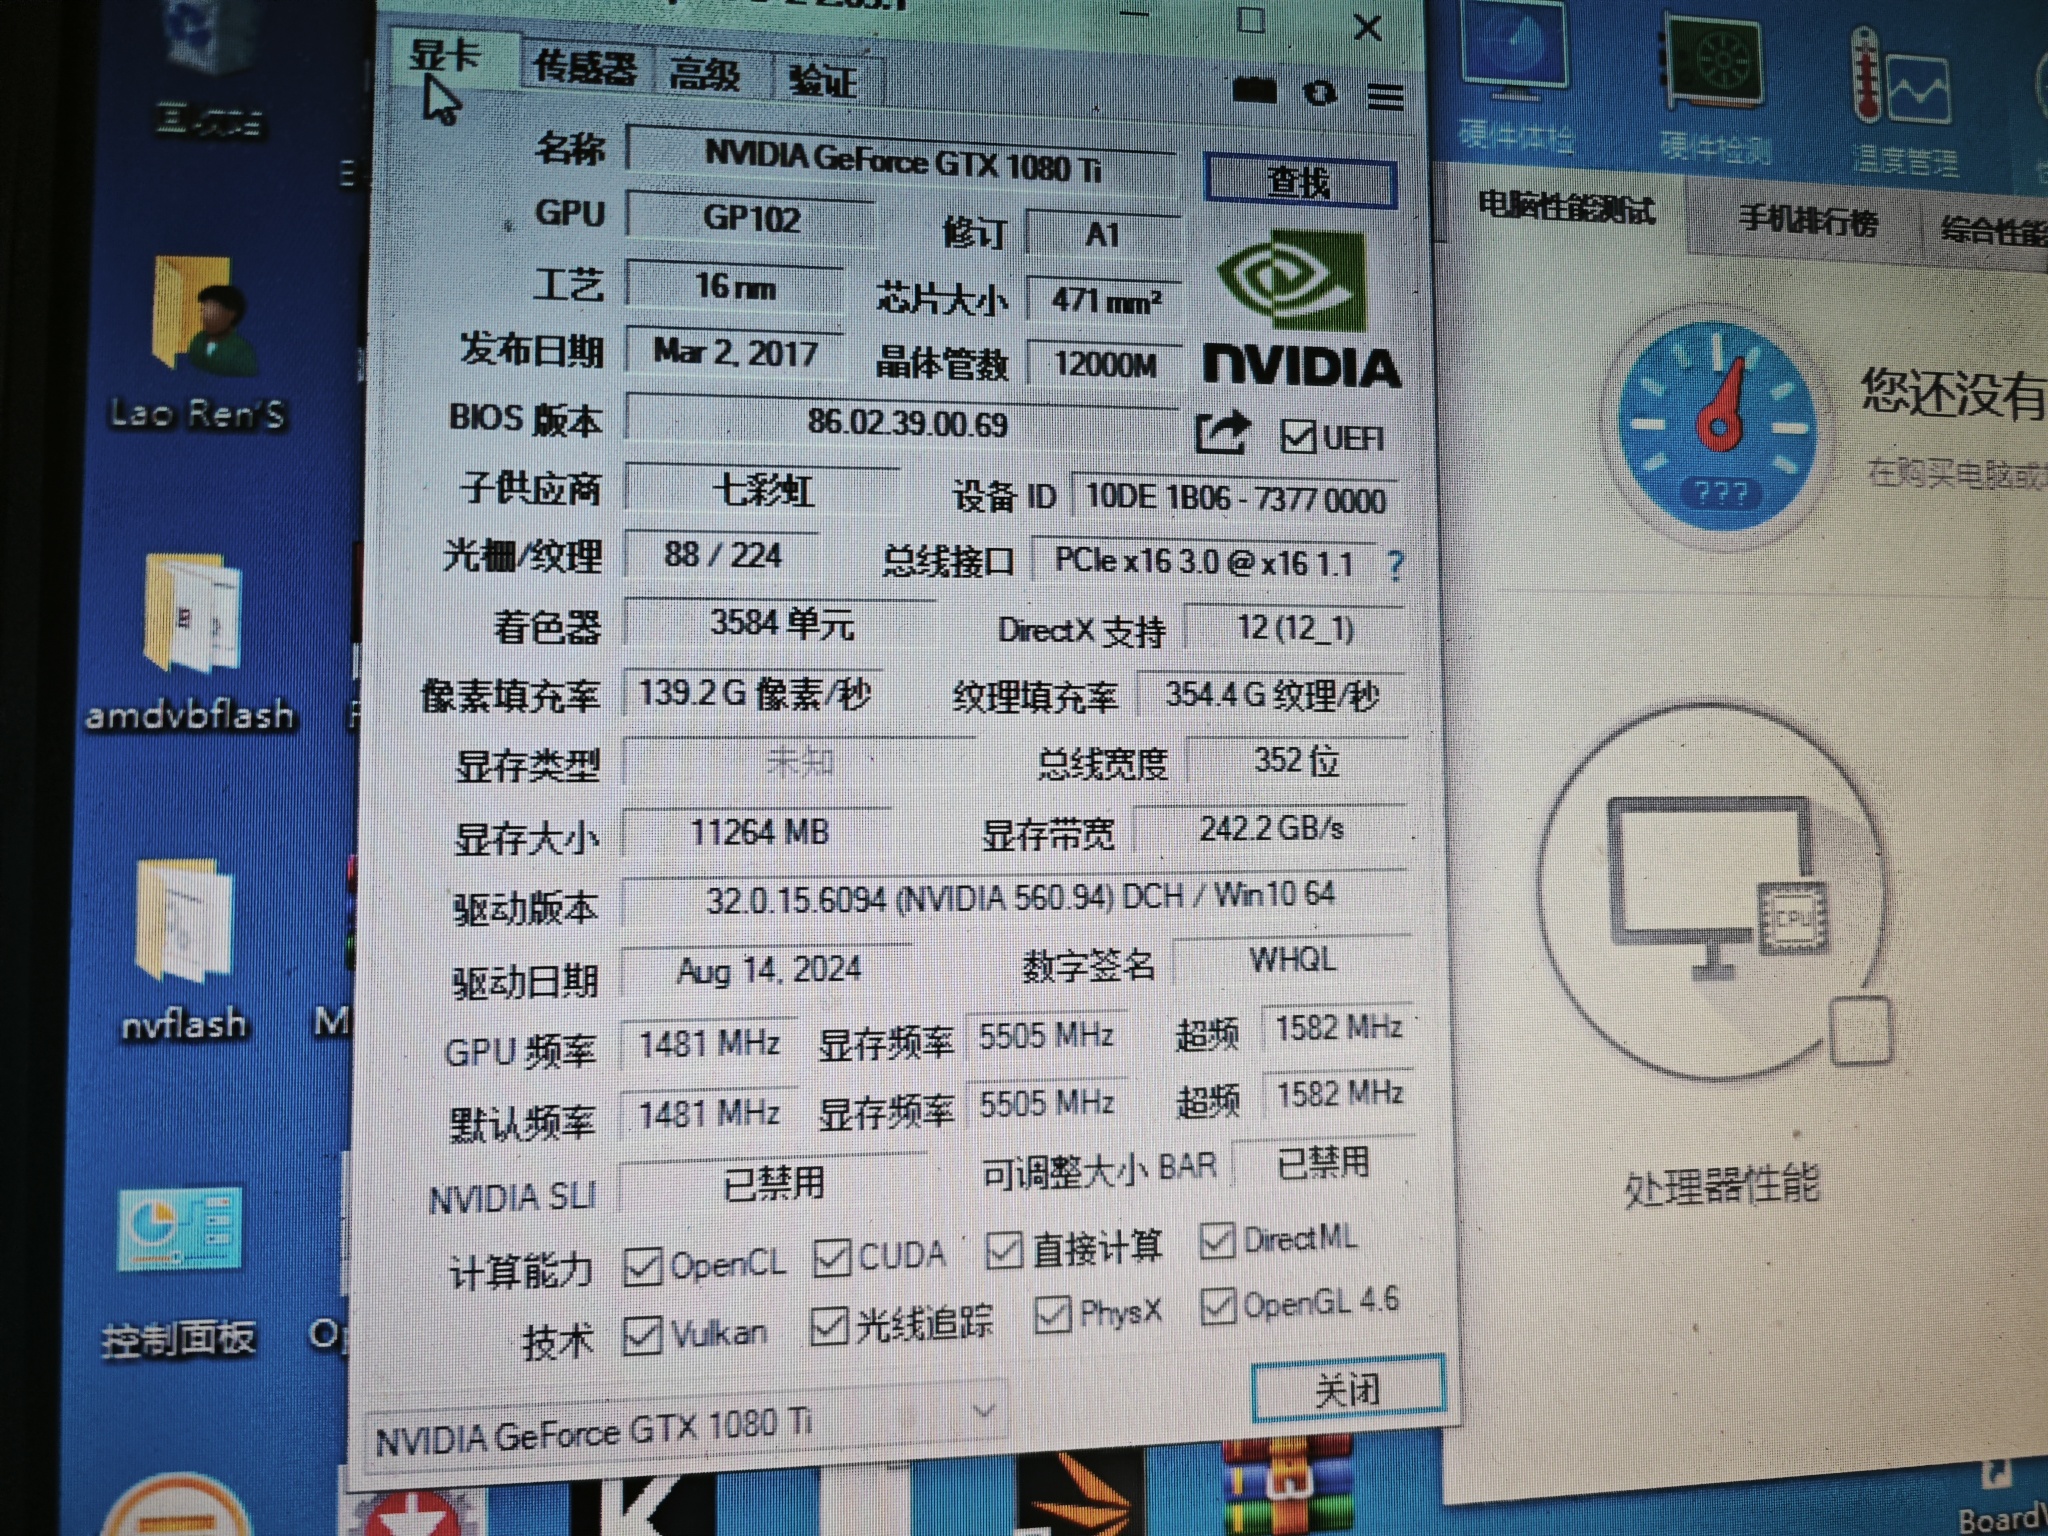Open the 传感器 tab in GPU-Z
The width and height of the screenshot is (2048, 1536).
click(x=586, y=68)
